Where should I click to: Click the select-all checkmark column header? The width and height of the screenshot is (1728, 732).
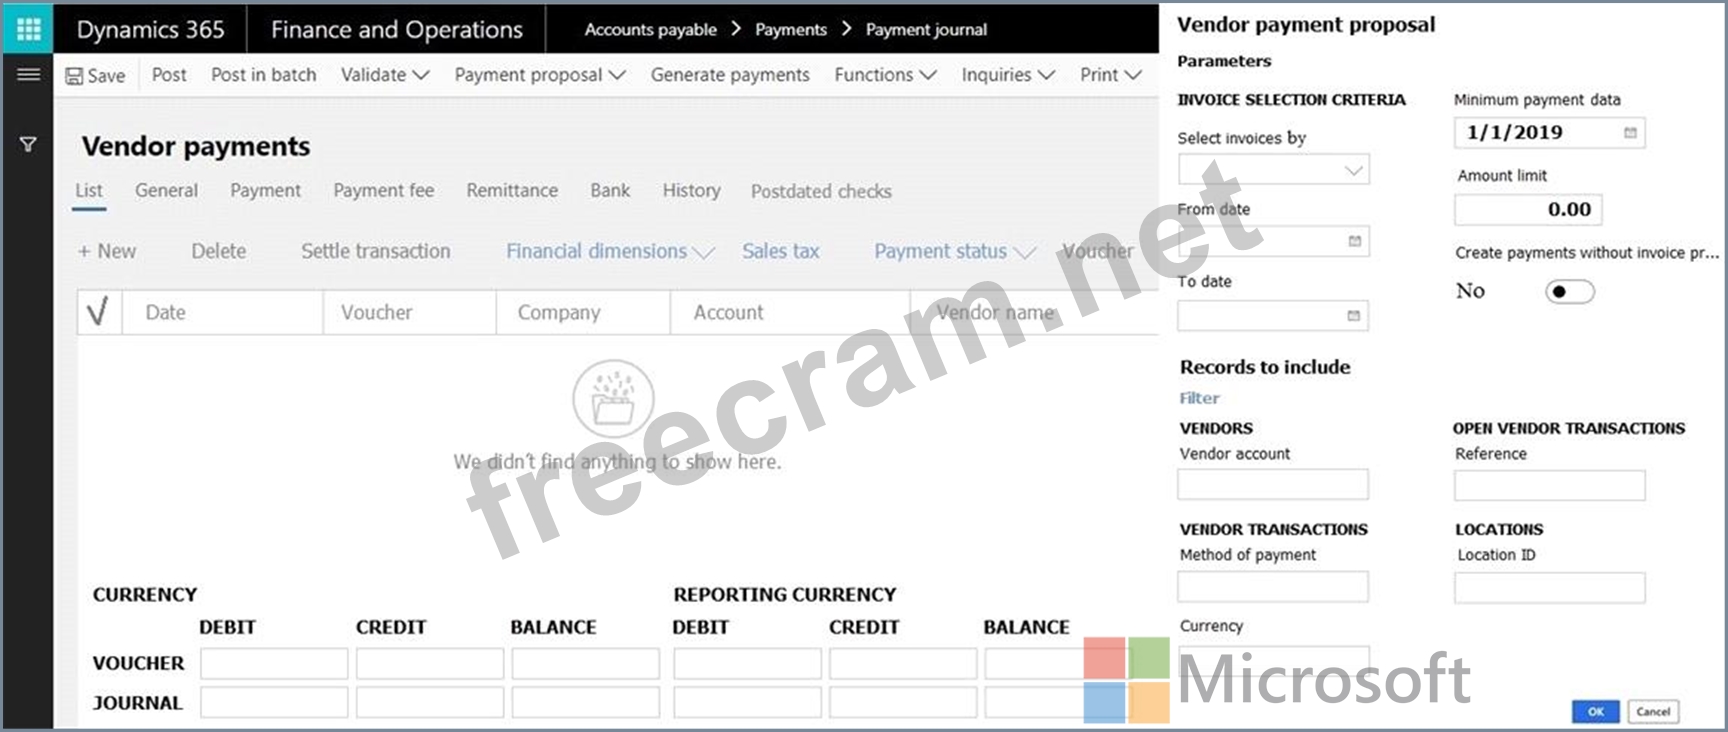tap(98, 312)
